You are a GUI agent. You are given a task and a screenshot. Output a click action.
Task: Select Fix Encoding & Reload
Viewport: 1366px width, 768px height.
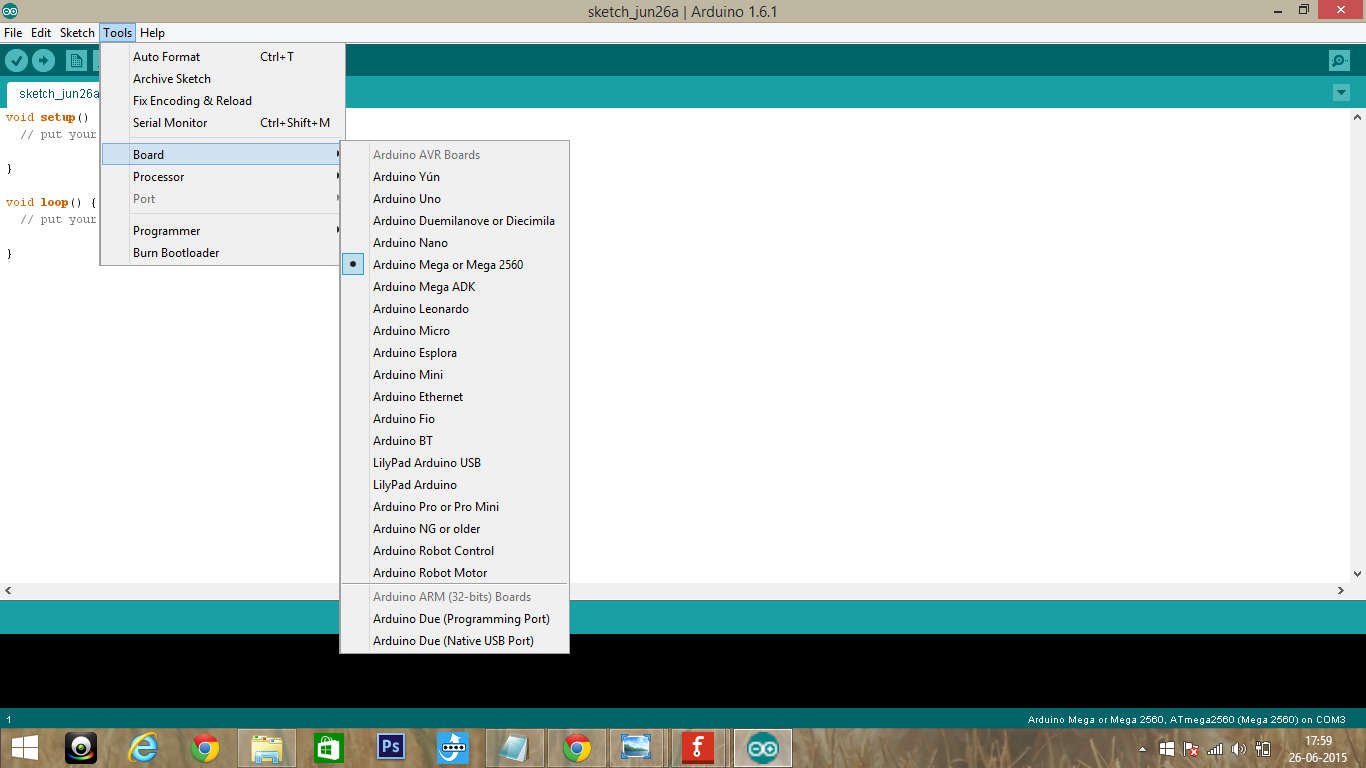click(223, 101)
